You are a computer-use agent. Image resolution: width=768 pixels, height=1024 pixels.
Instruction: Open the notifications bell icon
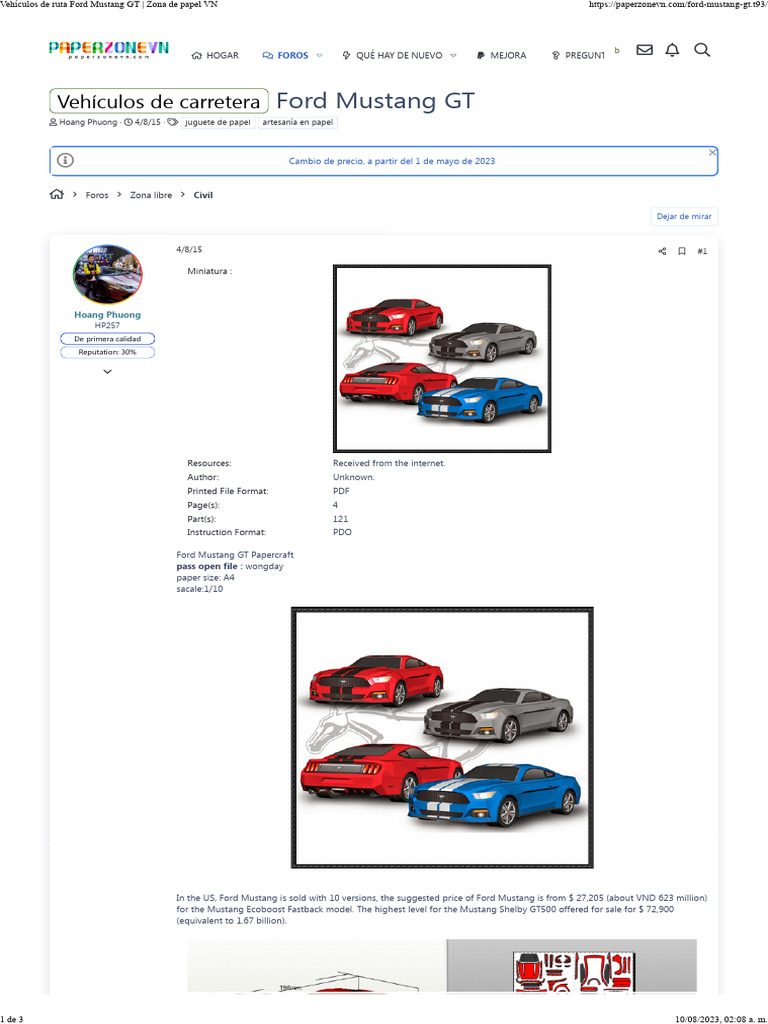[x=672, y=50]
